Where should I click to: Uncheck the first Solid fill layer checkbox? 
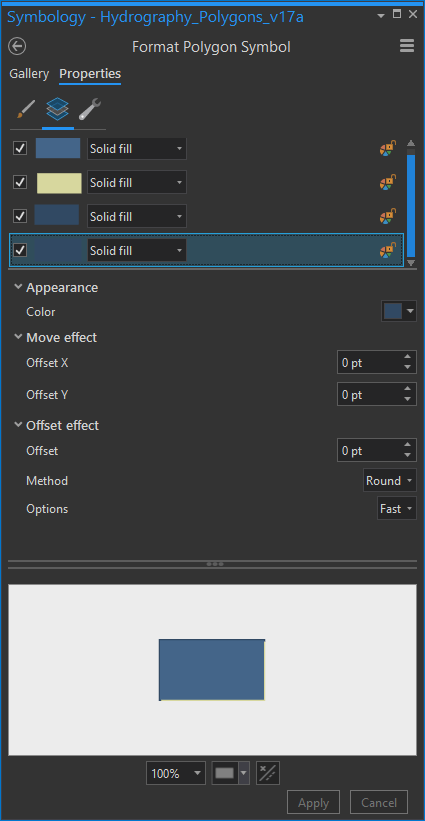pos(20,149)
